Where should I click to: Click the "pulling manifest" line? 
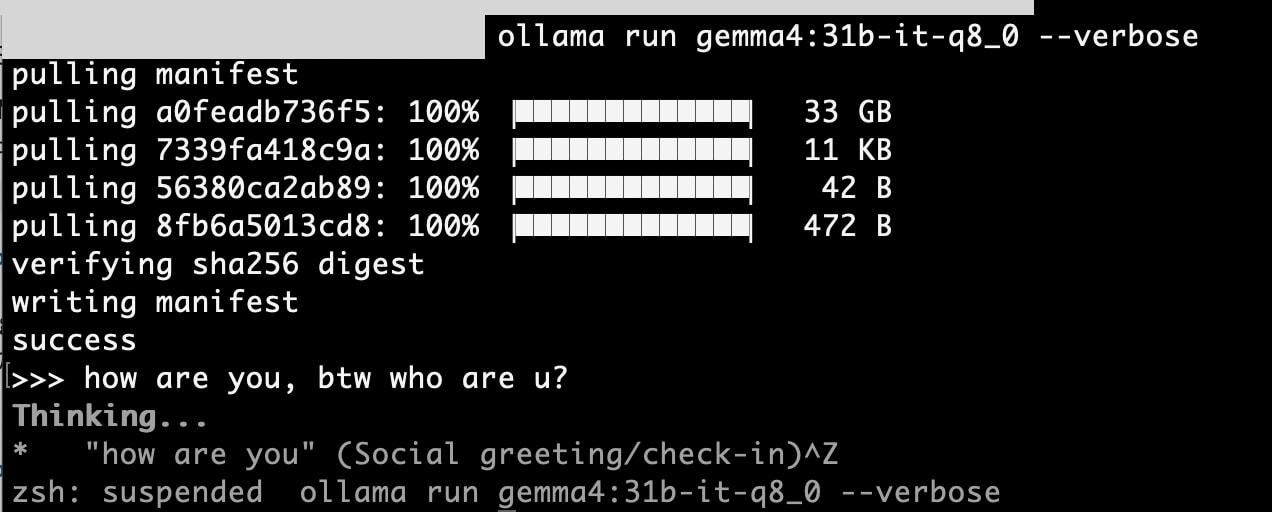[155, 74]
